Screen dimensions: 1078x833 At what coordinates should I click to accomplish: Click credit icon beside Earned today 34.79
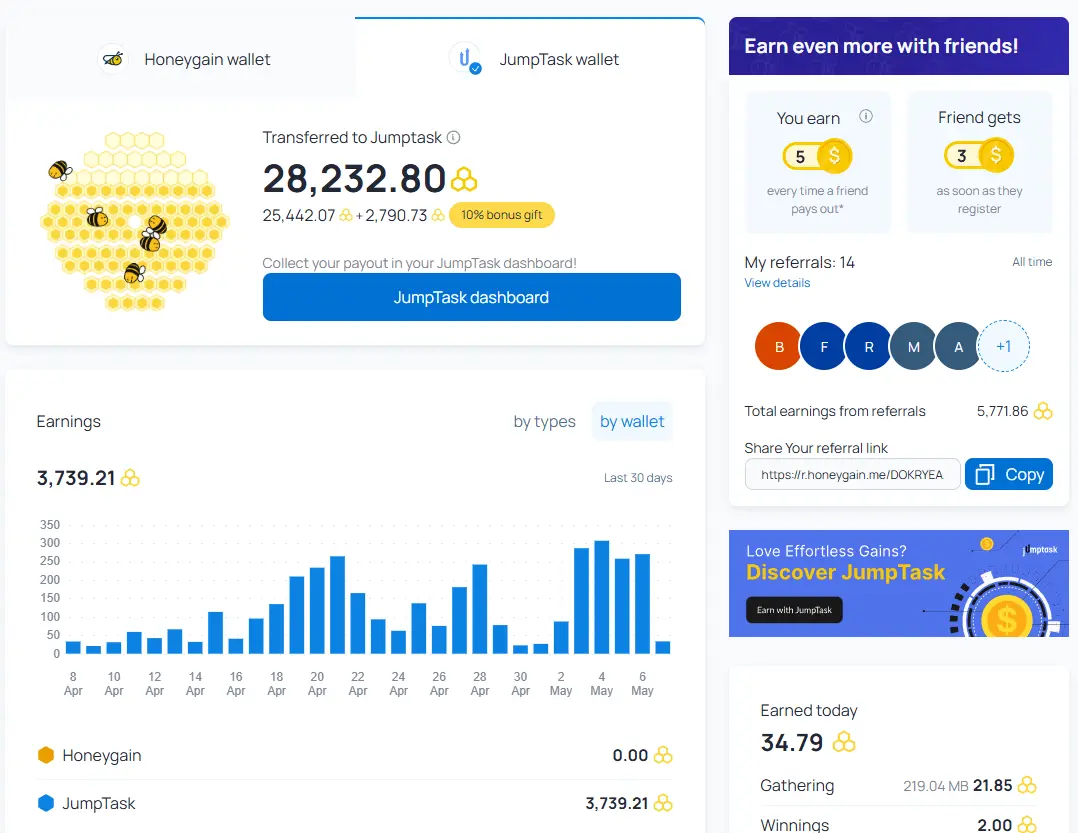(844, 742)
